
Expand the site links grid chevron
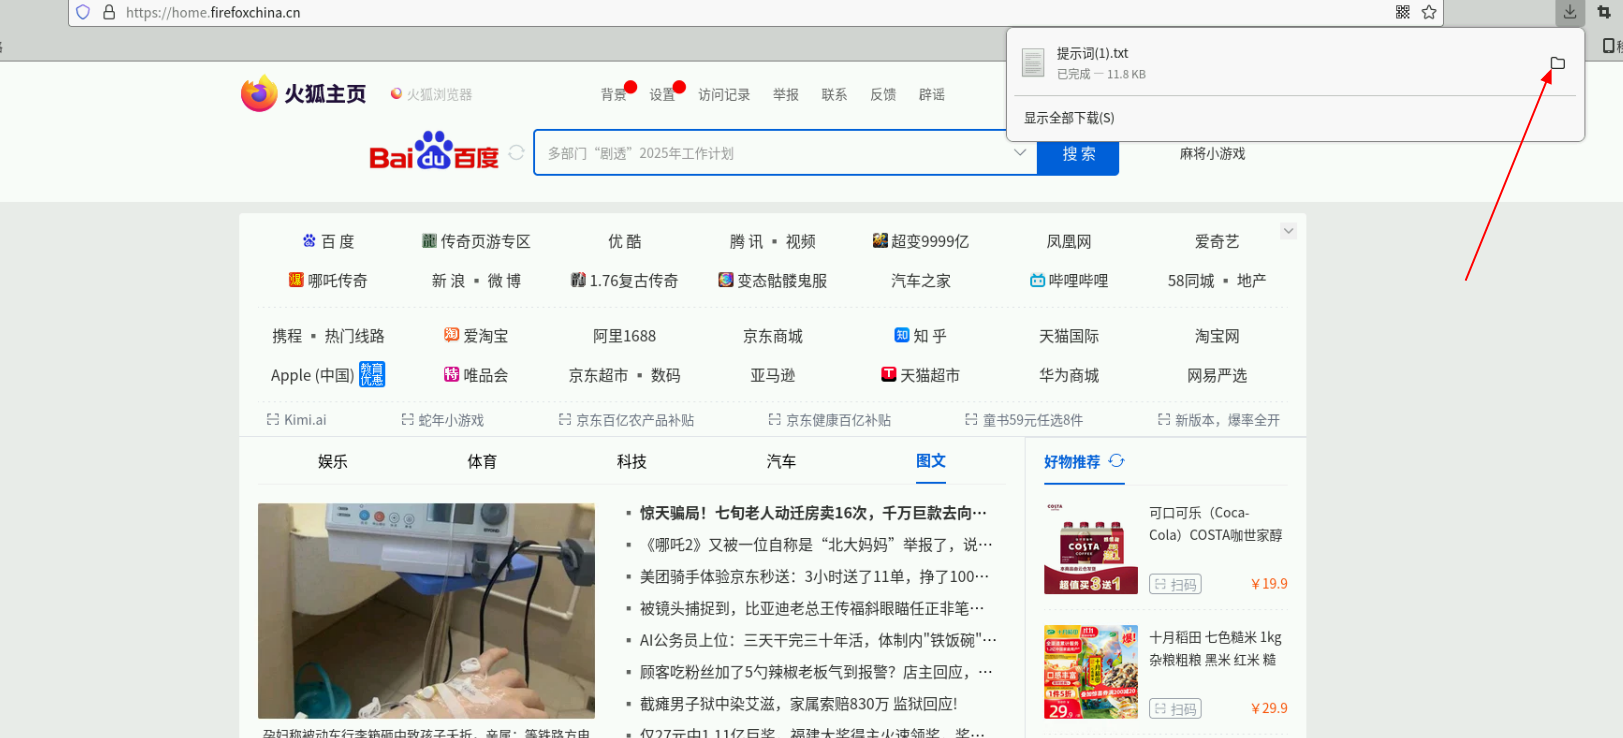pyautogui.click(x=1288, y=231)
